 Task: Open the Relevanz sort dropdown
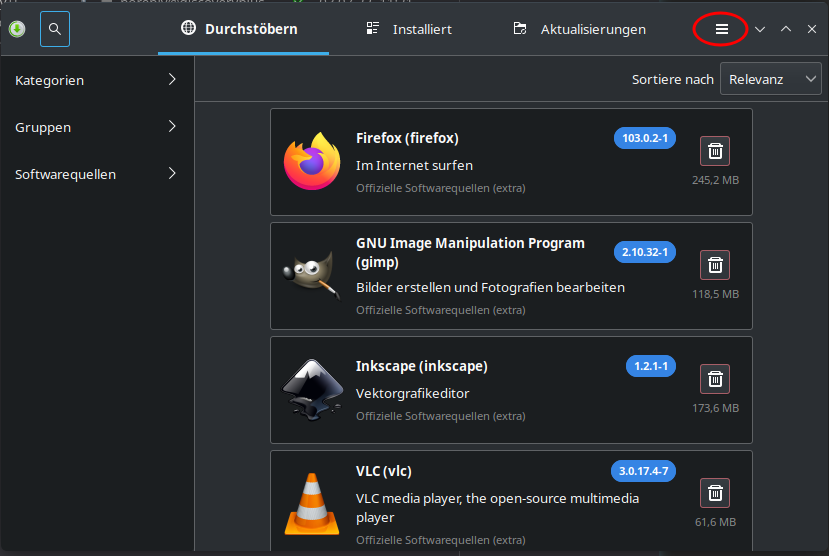point(770,80)
